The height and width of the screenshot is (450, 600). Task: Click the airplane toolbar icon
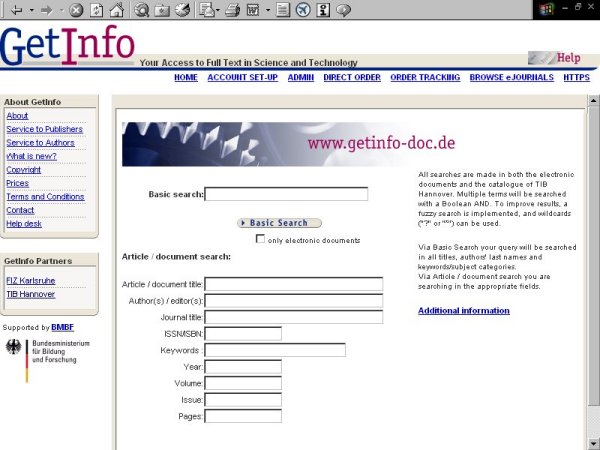click(303, 10)
